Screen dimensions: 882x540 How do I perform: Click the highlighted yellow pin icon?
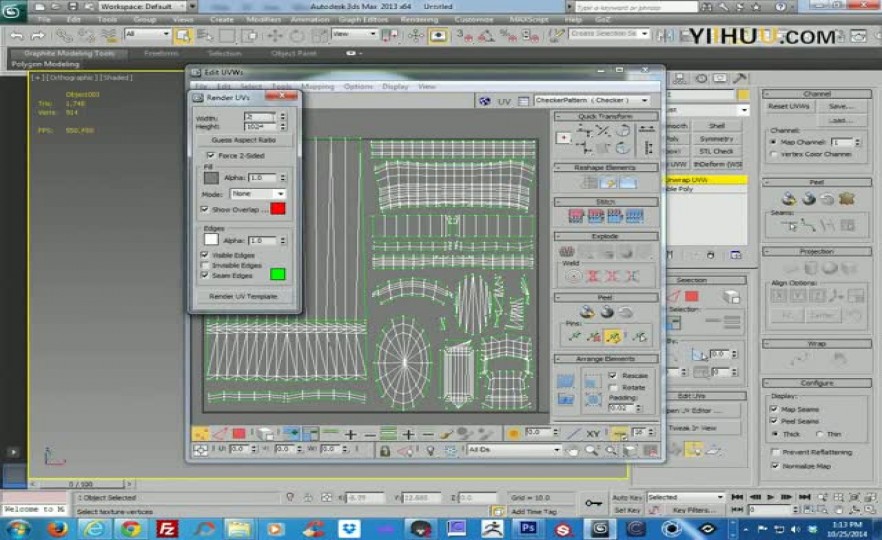pos(613,336)
